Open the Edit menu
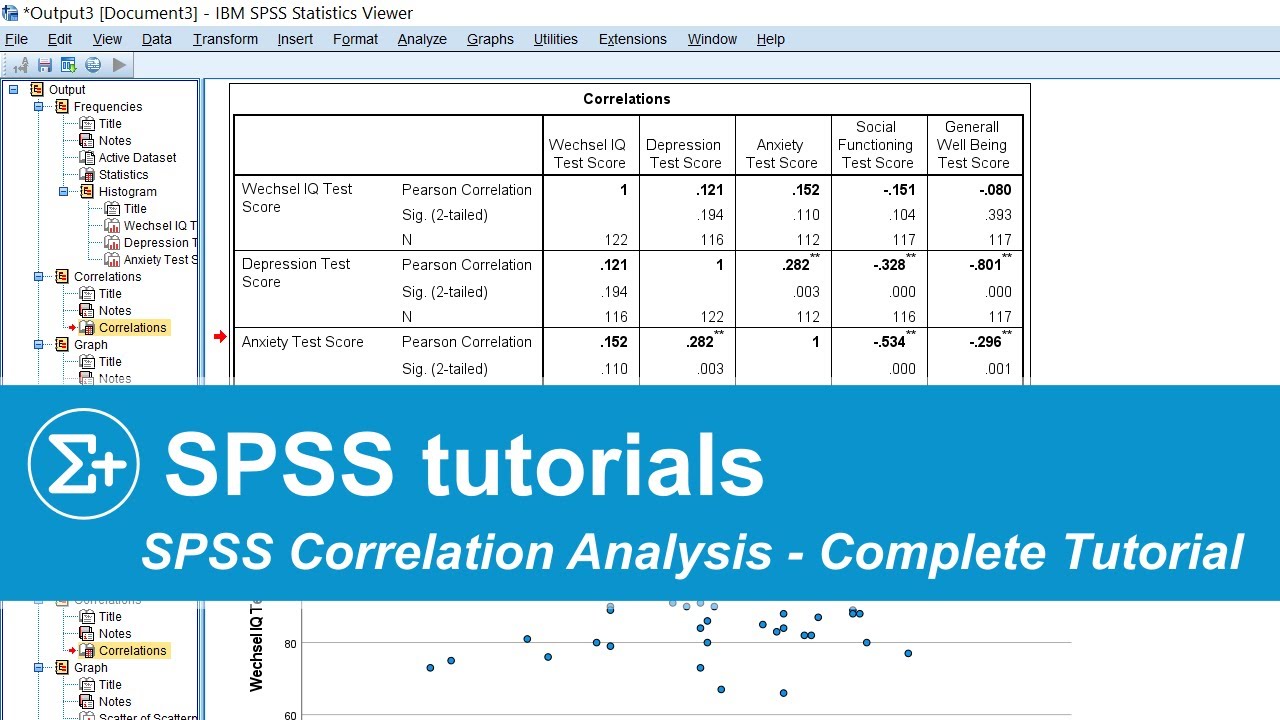The height and width of the screenshot is (720, 1280). tap(60, 39)
